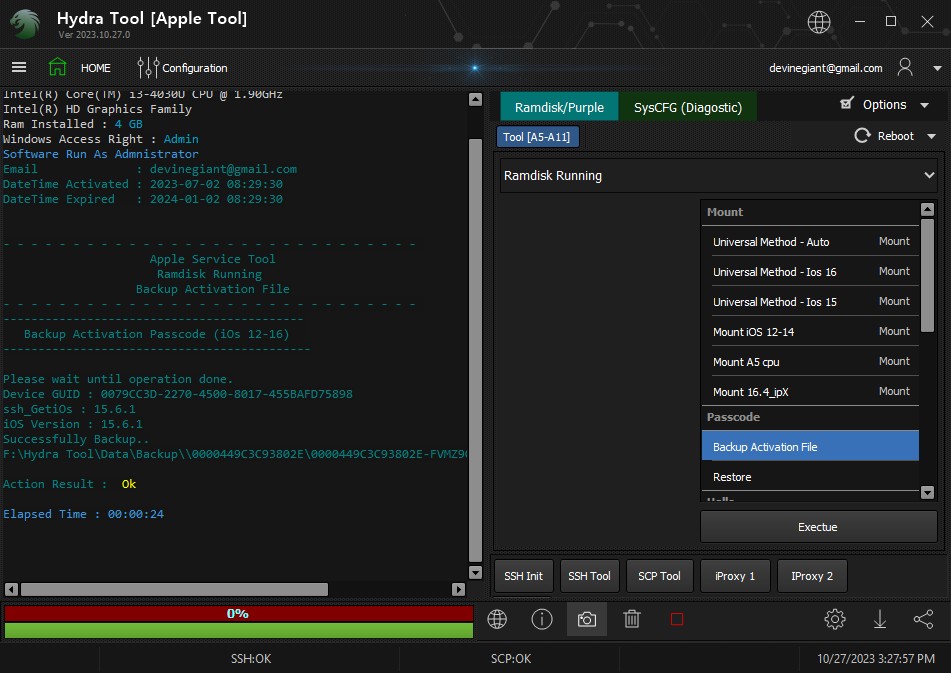
Task: Expand the Reboot dropdown arrow
Action: tap(932, 136)
